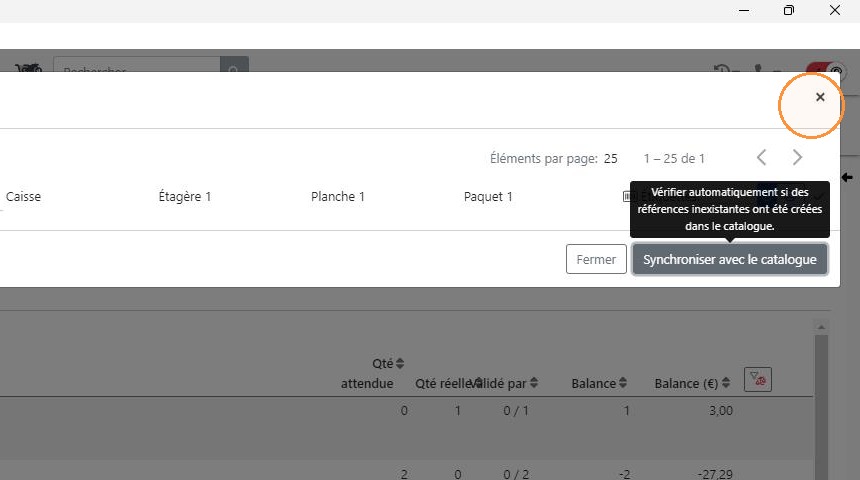Click 'Synchroniser avec le catalogue' button
This screenshot has height=480, width=860.
[729, 259]
